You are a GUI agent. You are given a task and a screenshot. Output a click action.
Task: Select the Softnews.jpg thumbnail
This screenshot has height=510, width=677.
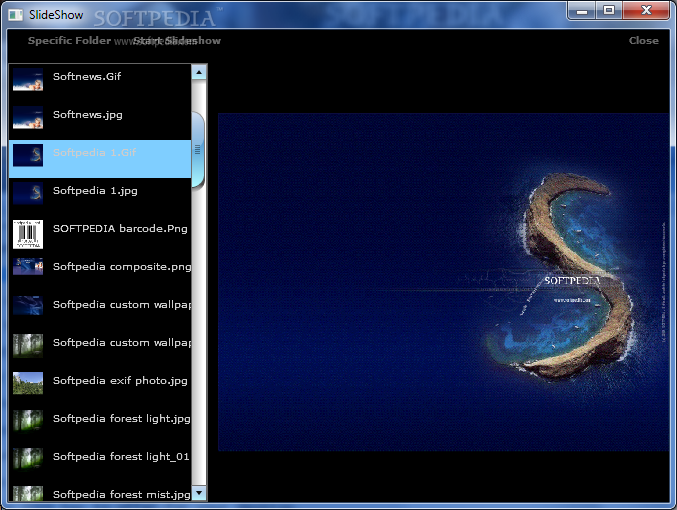click(28, 117)
